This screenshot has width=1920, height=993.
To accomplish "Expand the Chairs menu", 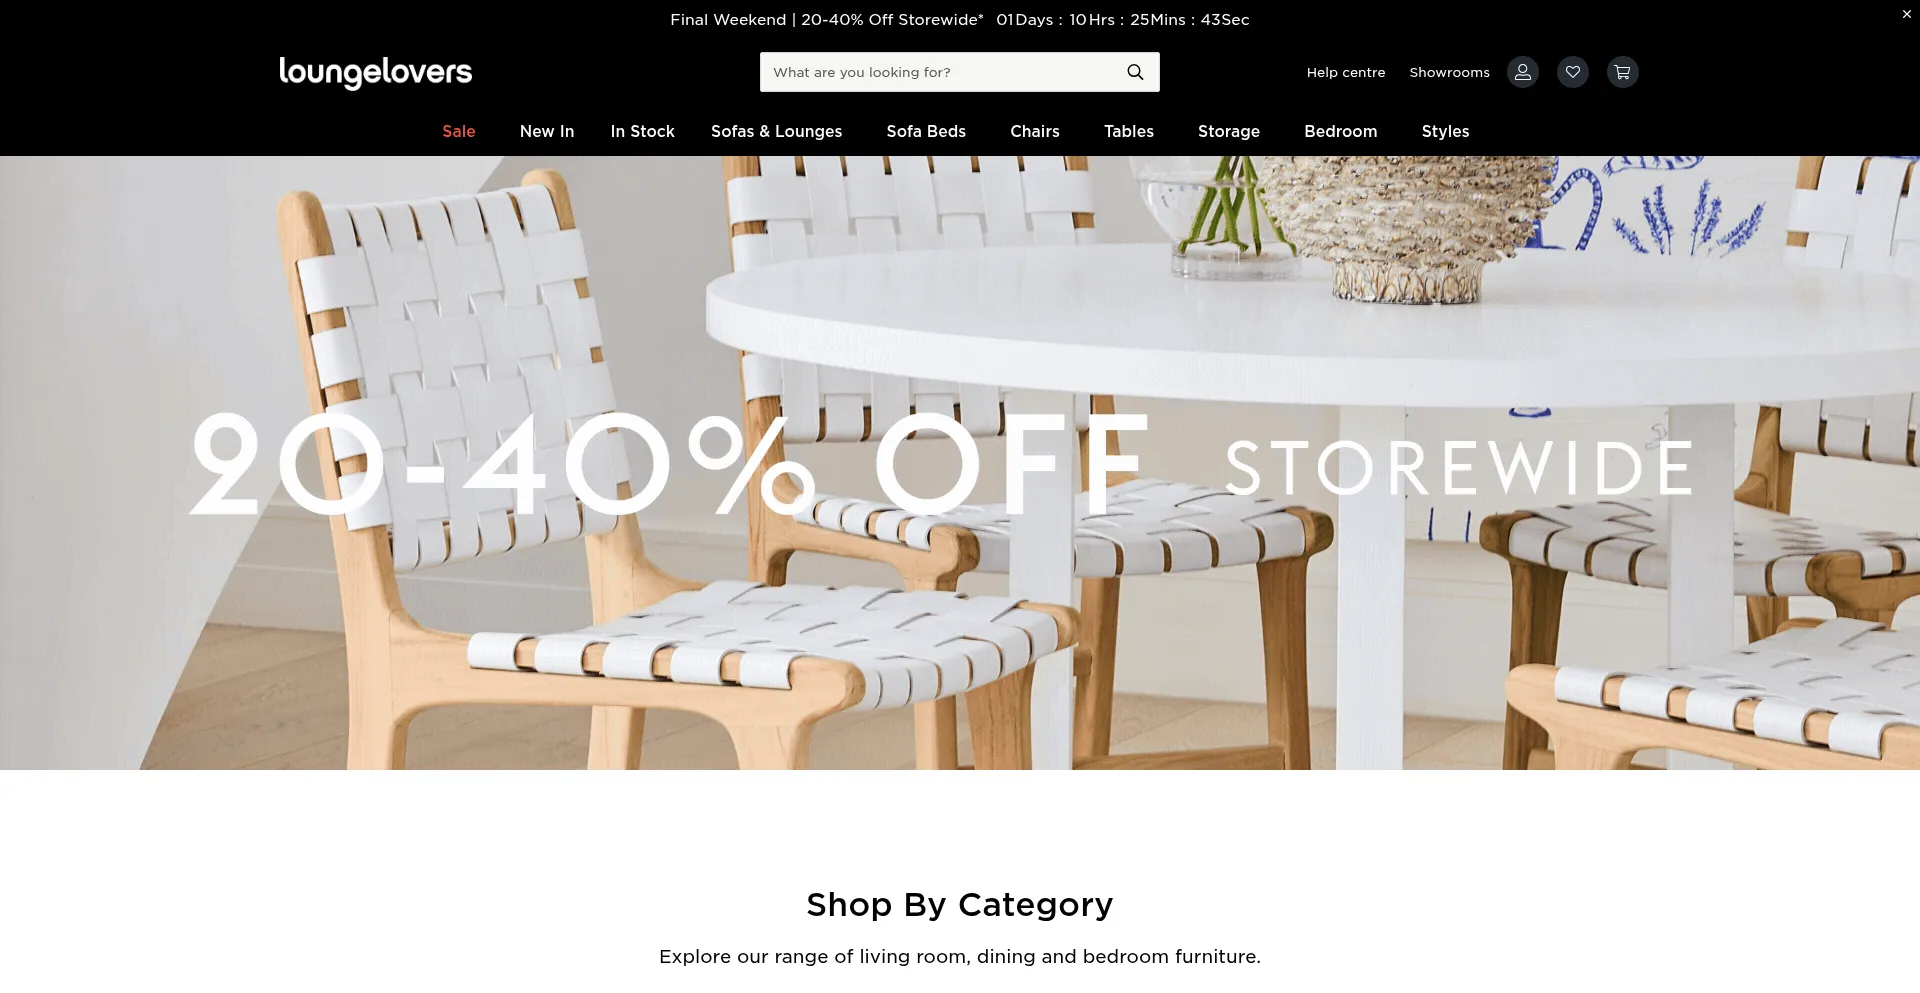I will [x=1035, y=131].
